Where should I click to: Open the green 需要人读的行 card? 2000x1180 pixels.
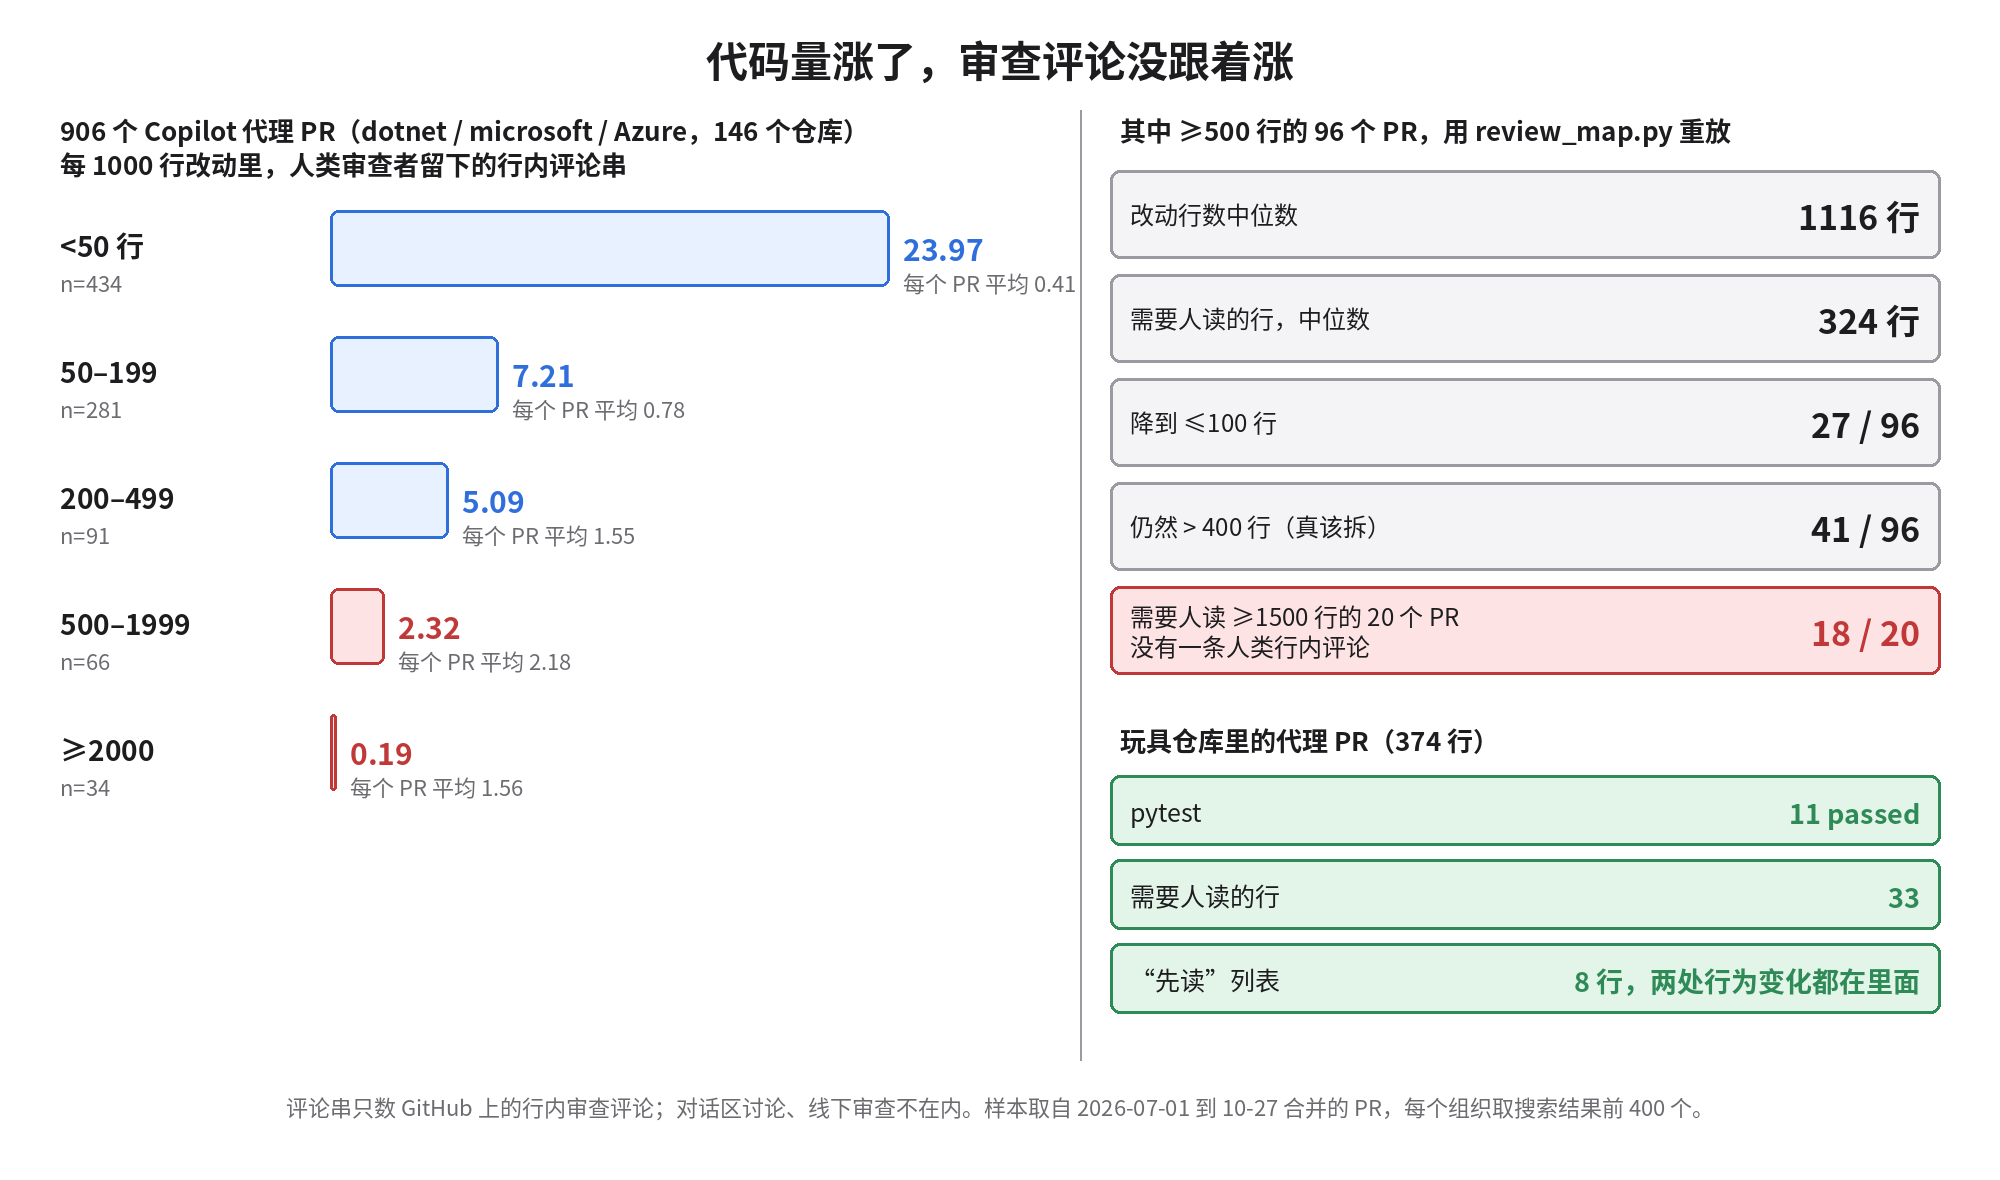[x=1525, y=895]
